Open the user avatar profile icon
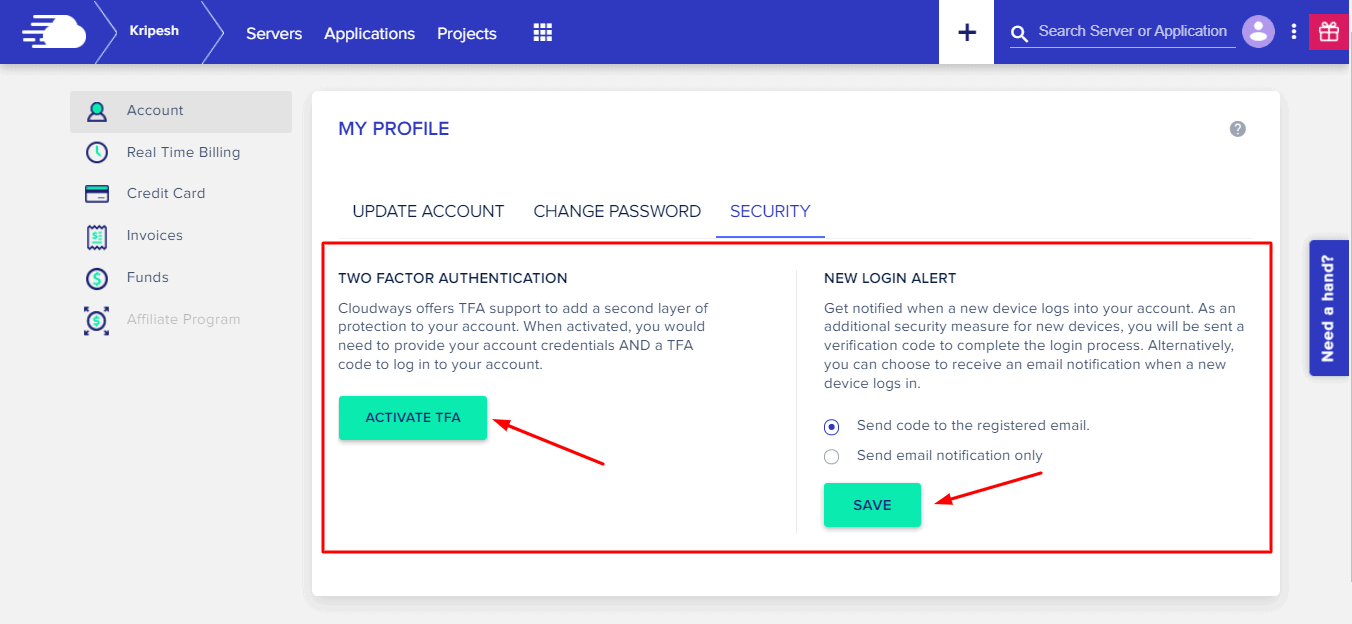Image resolution: width=1352 pixels, height=624 pixels. pyautogui.click(x=1258, y=31)
